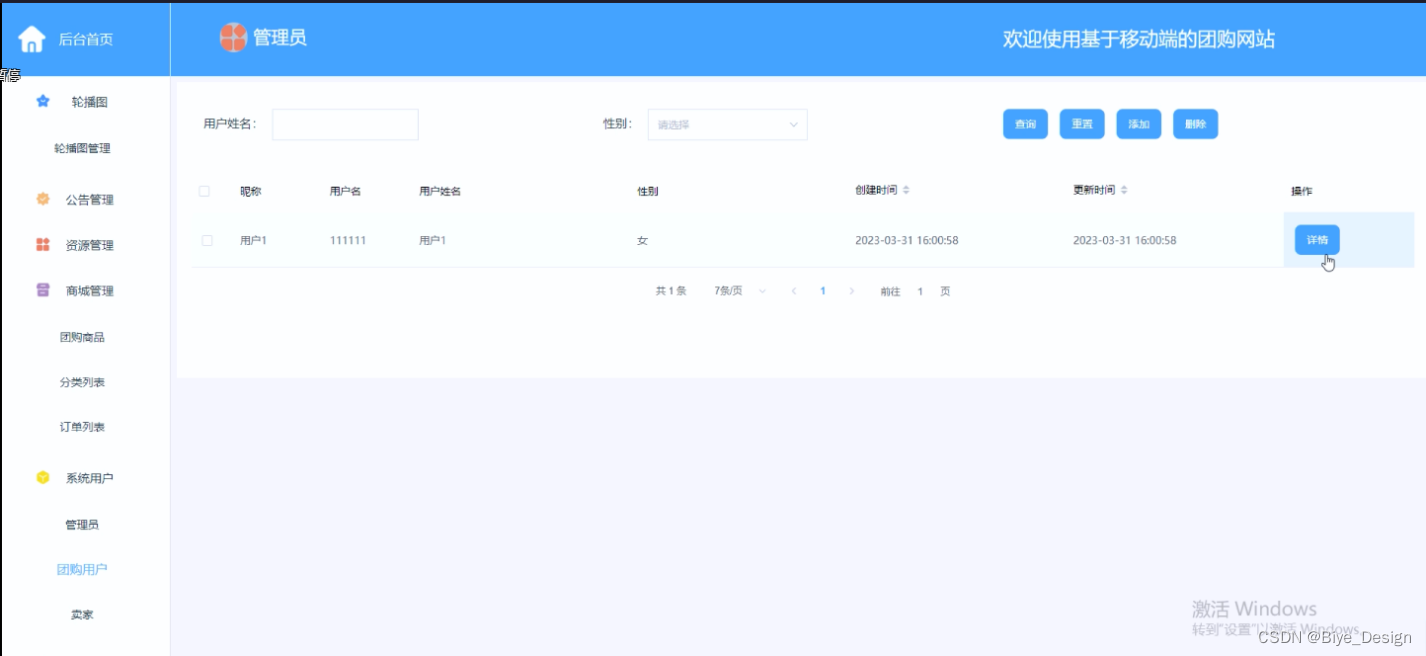Screen dimensions: 1426x656
Task: Click 性别 cell 女
Action: 643,240
